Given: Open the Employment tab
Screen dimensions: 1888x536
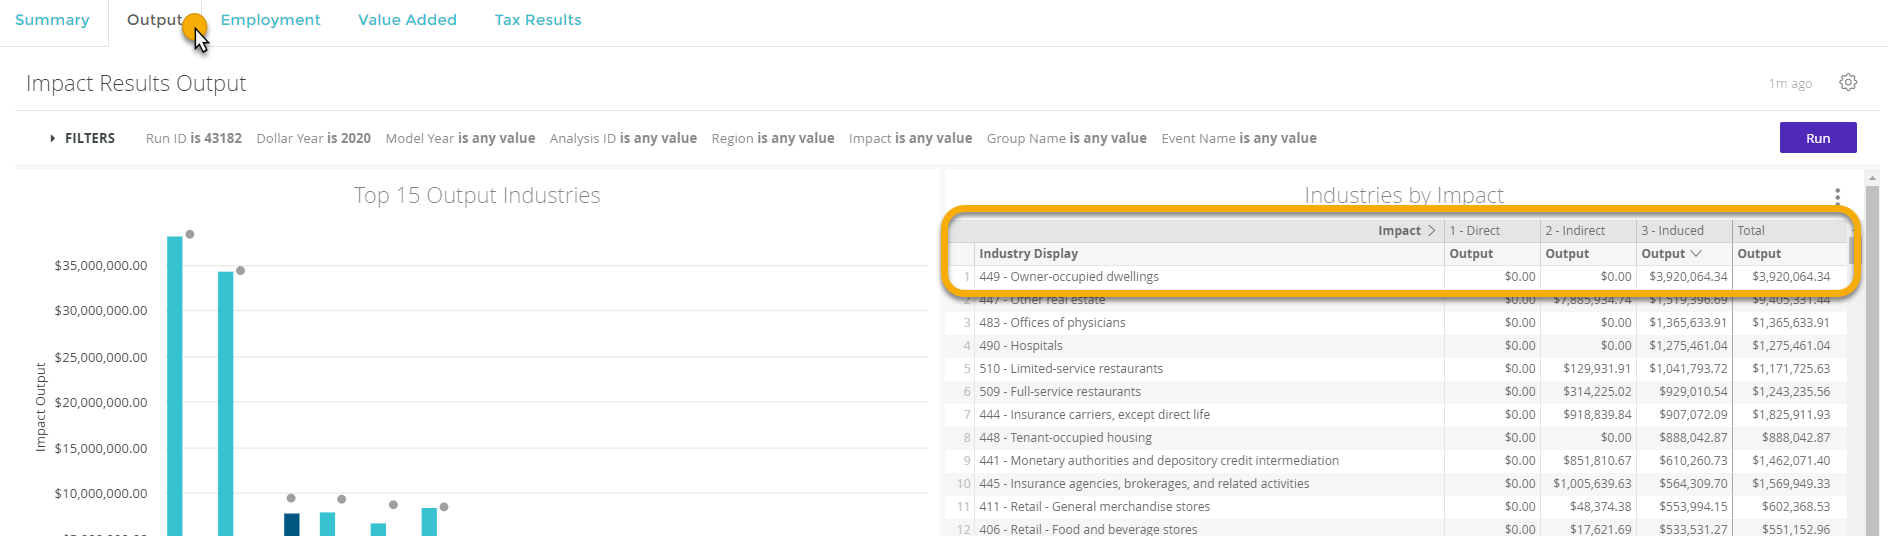Looking at the screenshot, I should pyautogui.click(x=270, y=20).
